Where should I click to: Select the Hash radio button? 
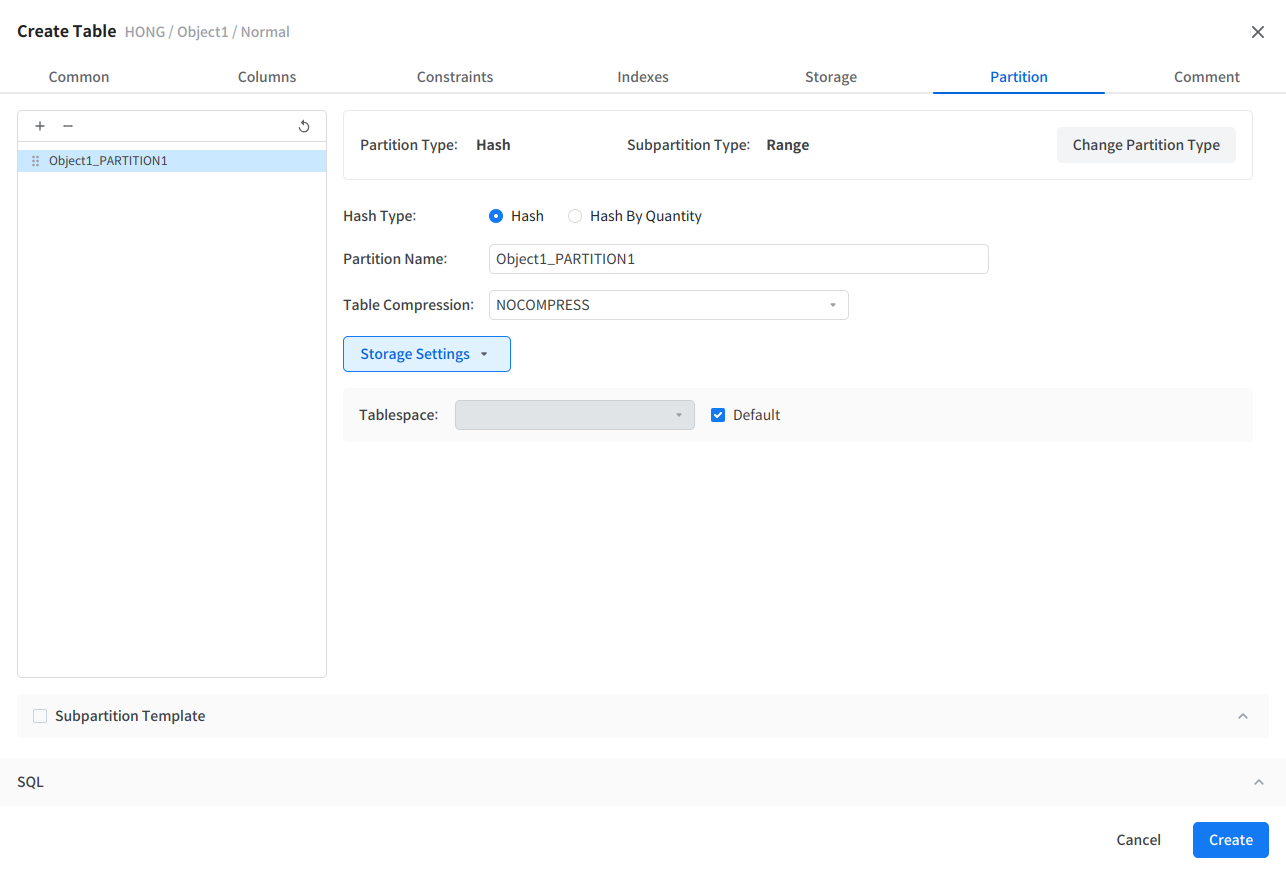(x=496, y=216)
